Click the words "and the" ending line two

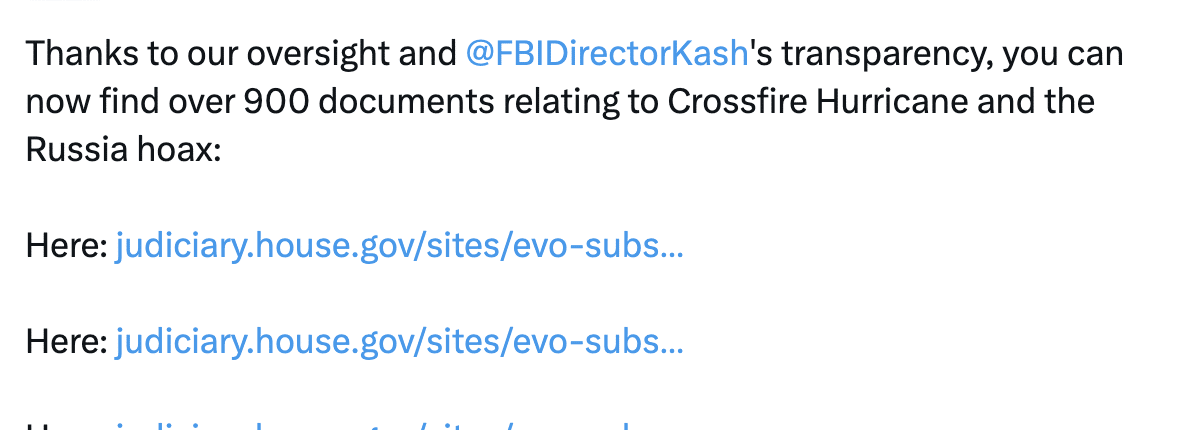[x=1036, y=102]
